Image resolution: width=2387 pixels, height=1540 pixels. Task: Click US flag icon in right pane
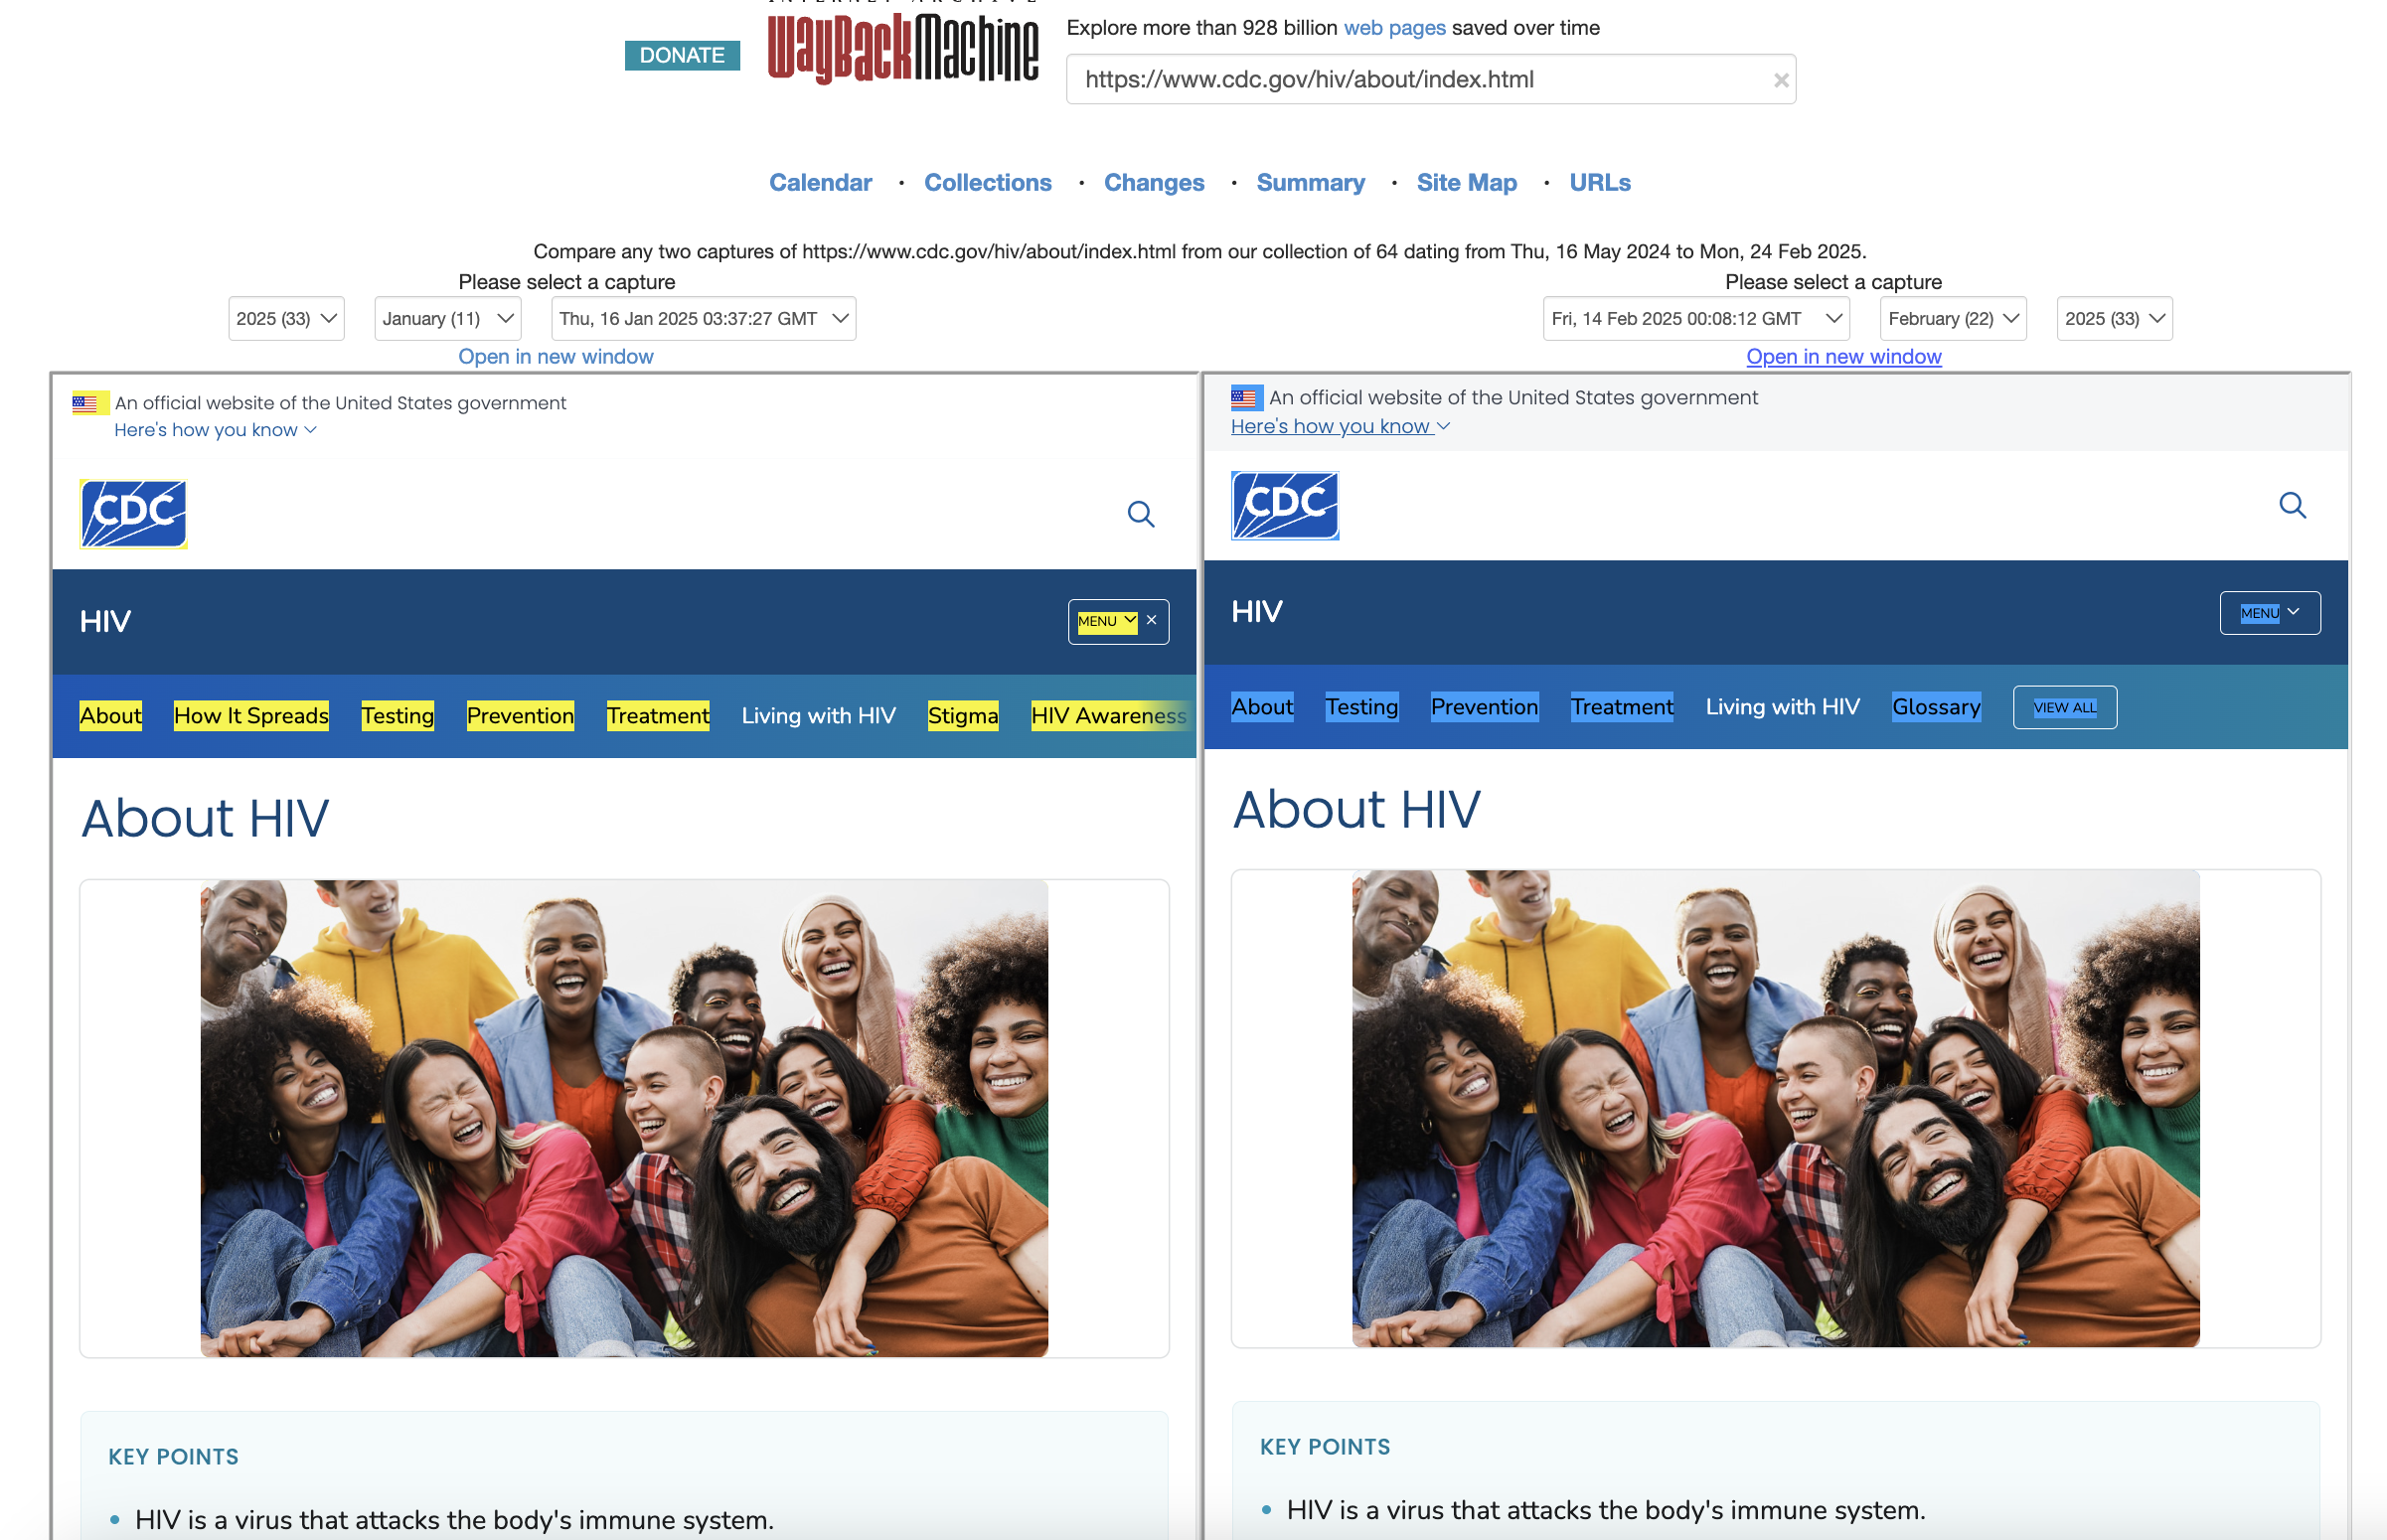[x=1245, y=398]
